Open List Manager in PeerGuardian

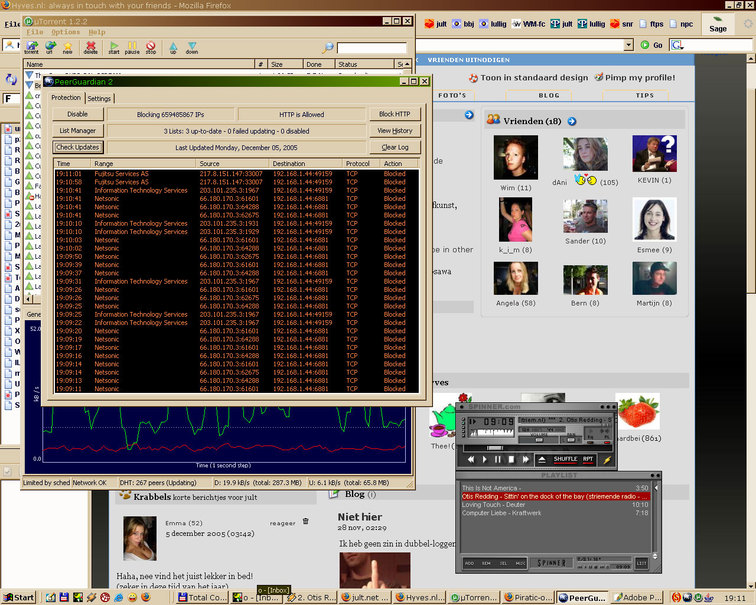point(78,131)
